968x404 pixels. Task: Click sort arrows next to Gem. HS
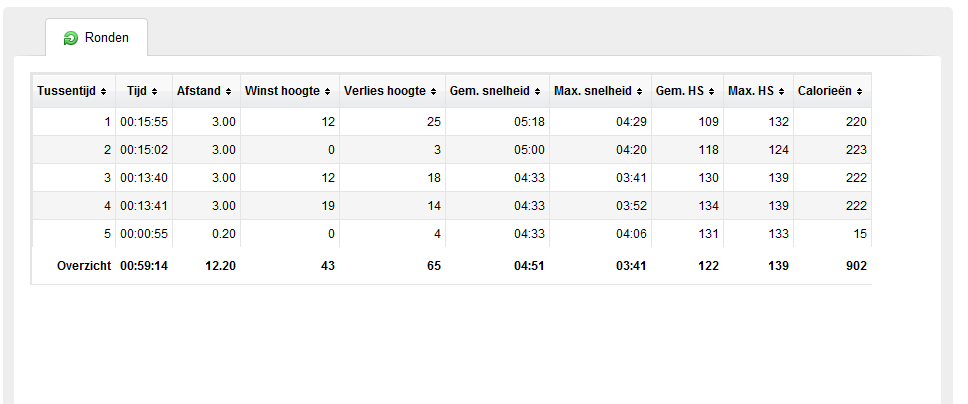click(712, 91)
